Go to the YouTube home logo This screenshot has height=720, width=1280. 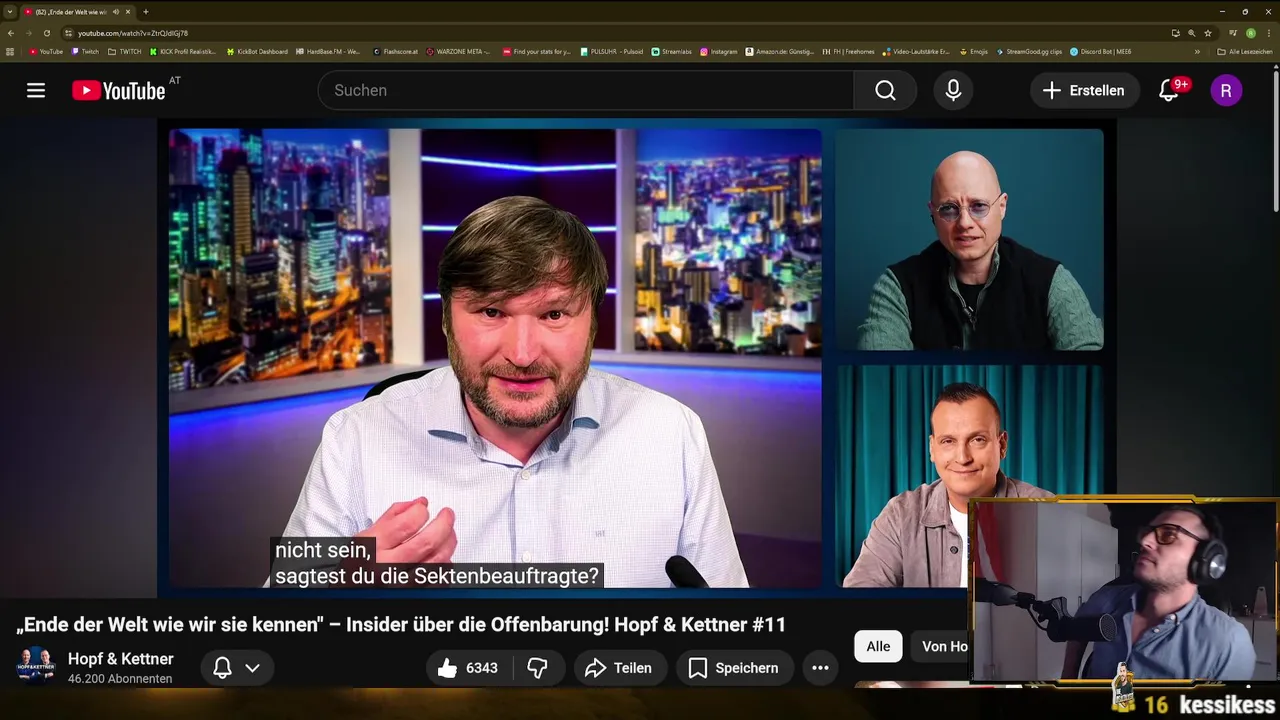coord(119,90)
